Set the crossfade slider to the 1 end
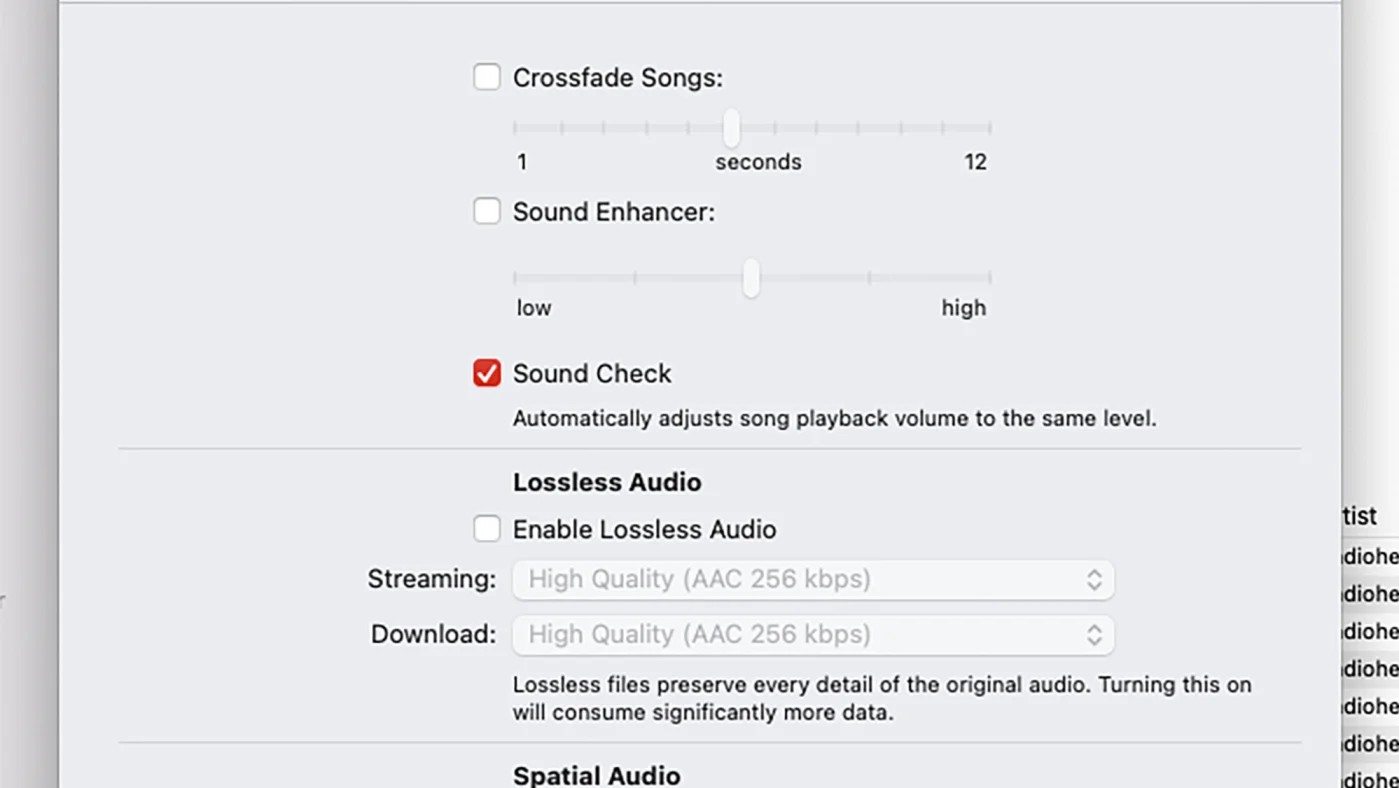 point(516,128)
